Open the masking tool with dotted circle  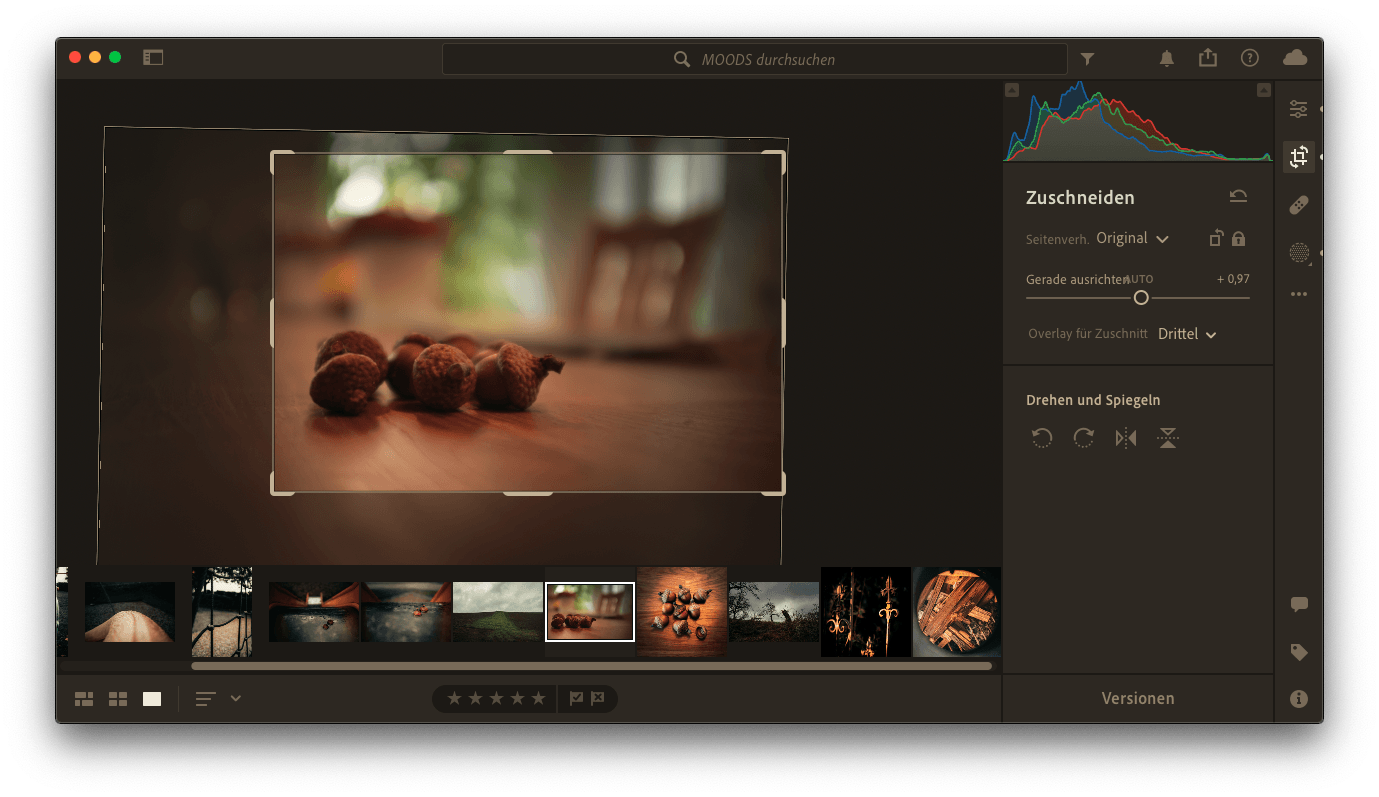(1298, 253)
